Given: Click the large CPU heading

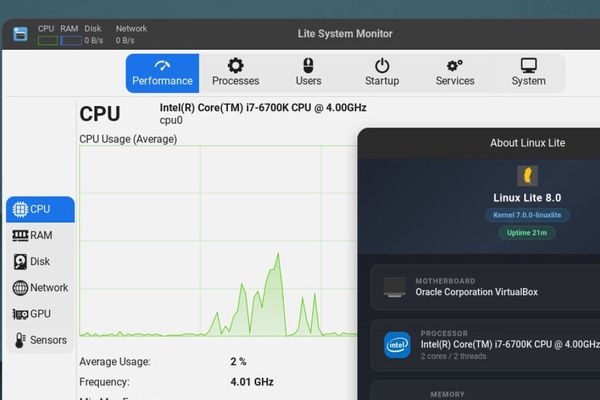Looking at the screenshot, I should 100,114.
